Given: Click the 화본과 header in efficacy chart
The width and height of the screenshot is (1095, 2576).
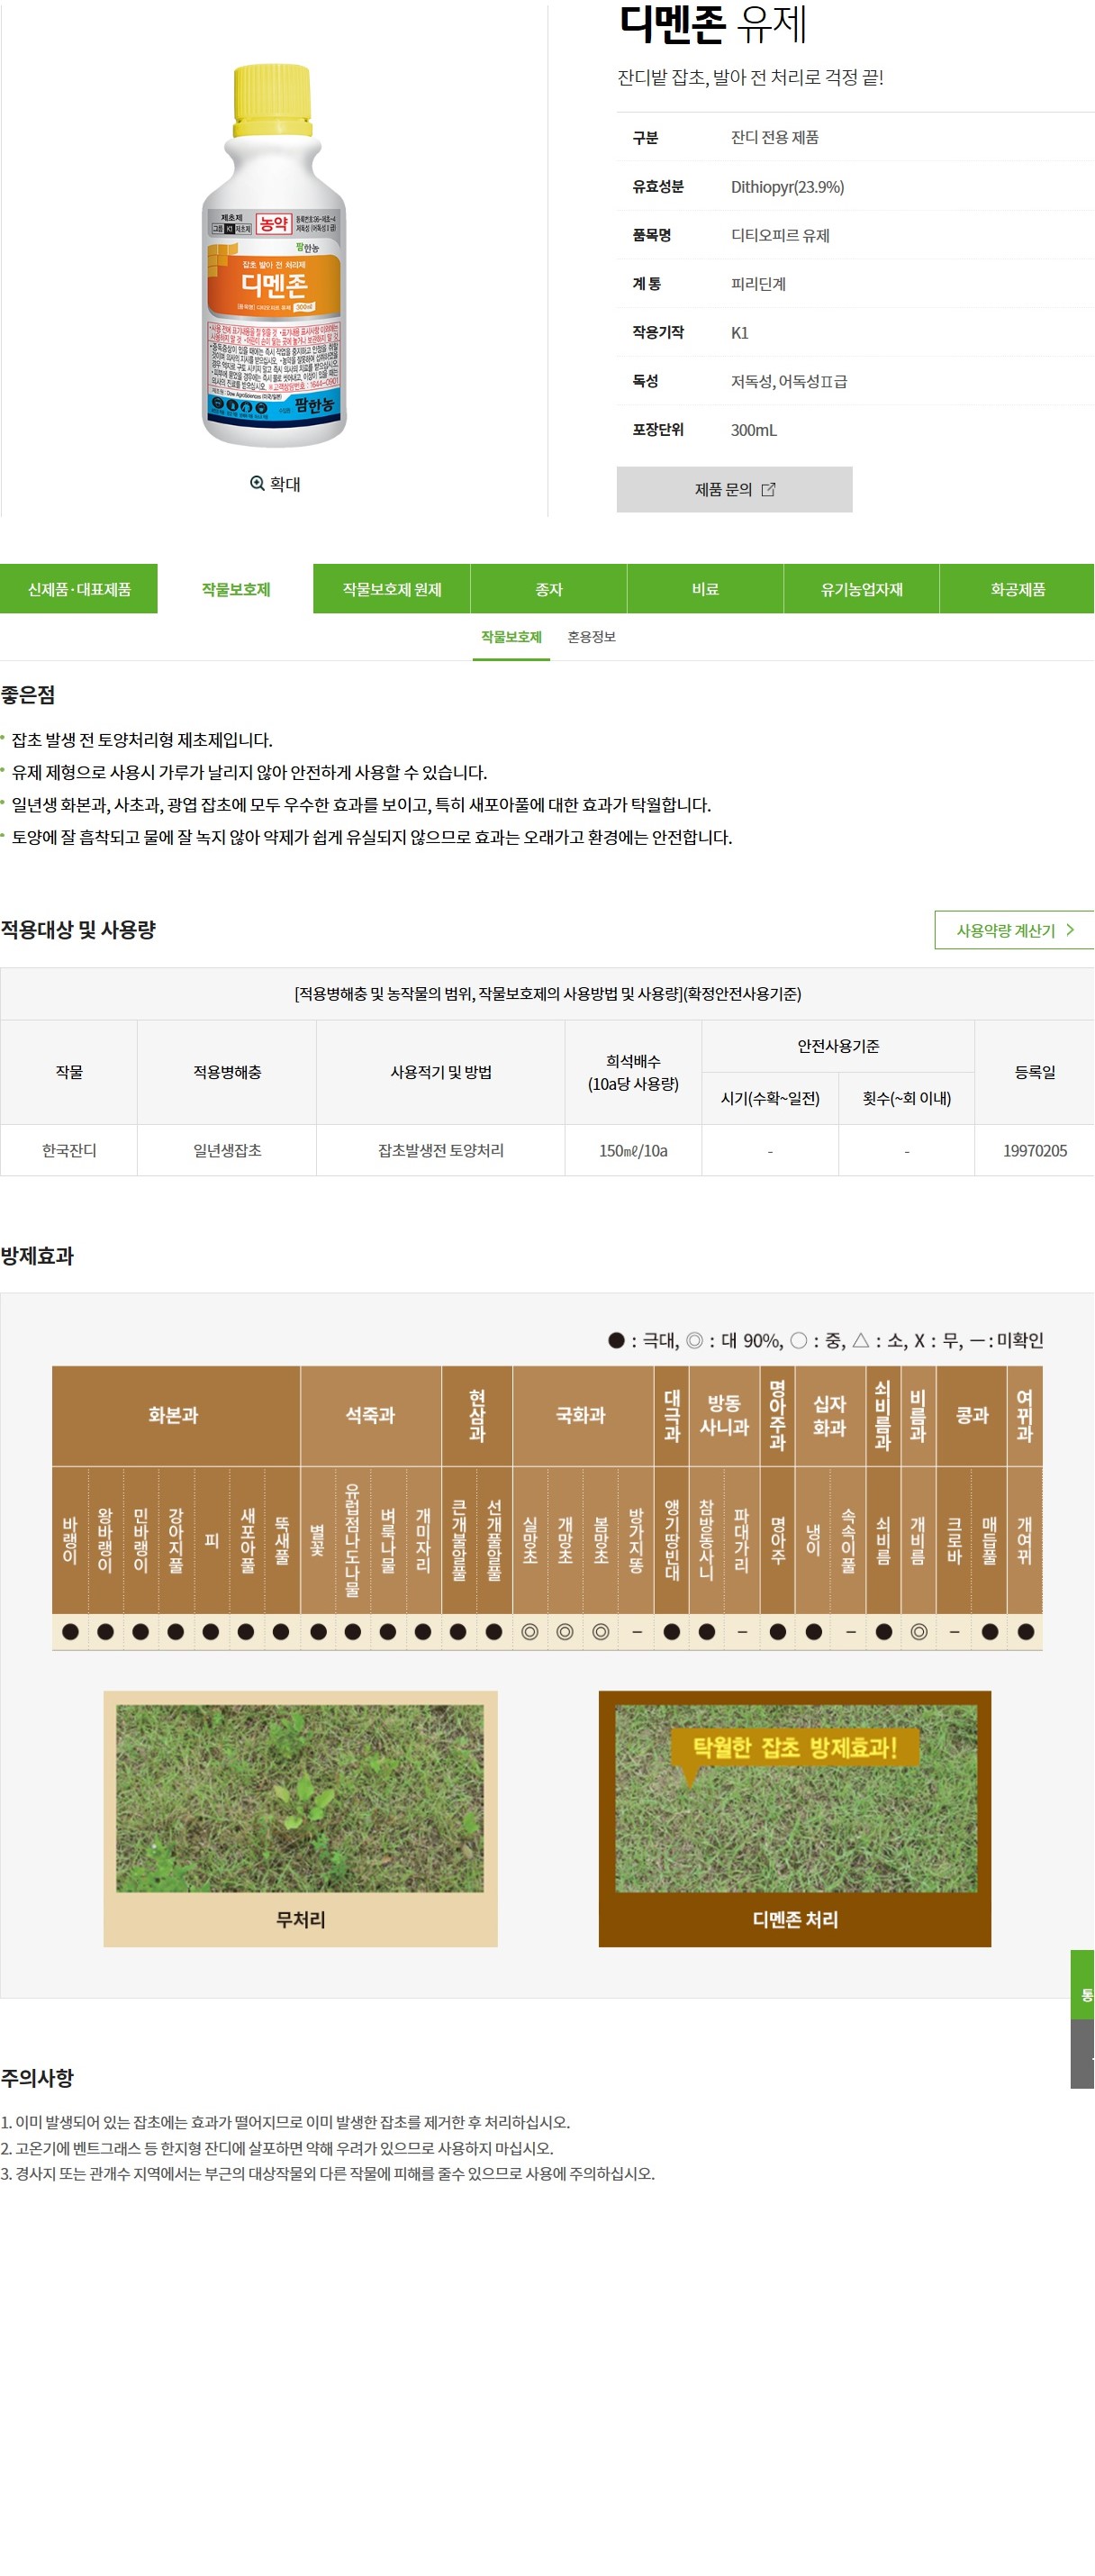Looking at the screenshot, I should pyautogui.click(x=175, y=1415).
